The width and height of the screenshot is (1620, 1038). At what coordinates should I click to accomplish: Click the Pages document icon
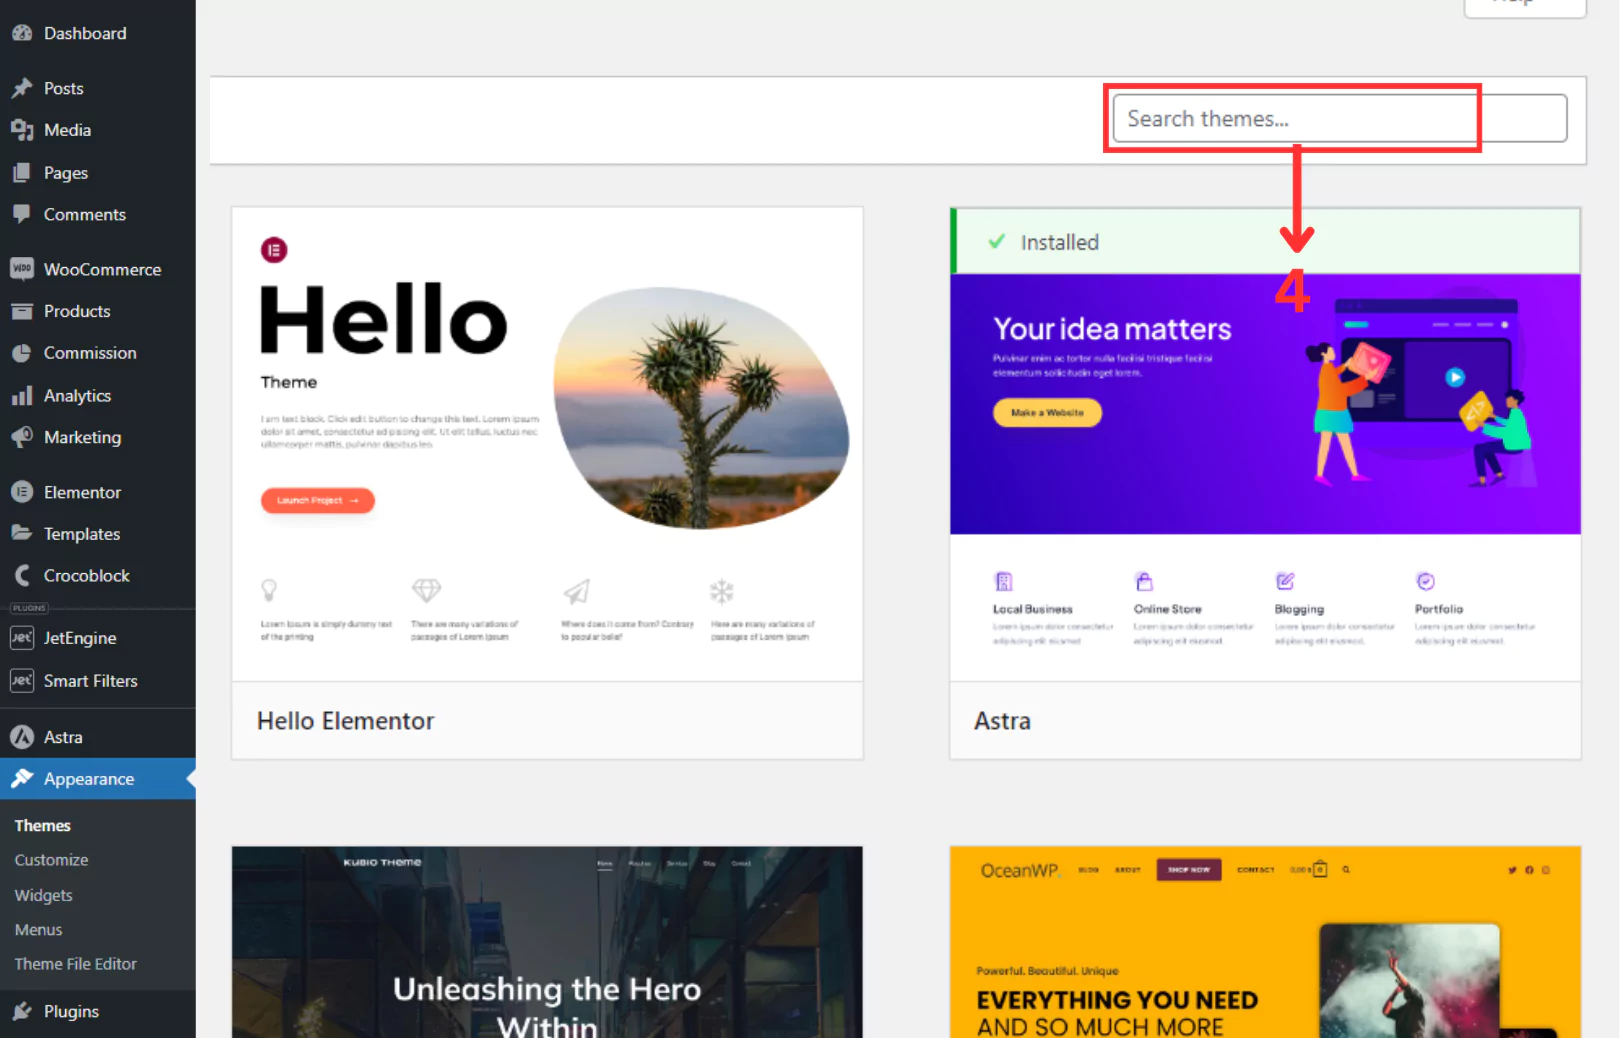pos(22,173)
